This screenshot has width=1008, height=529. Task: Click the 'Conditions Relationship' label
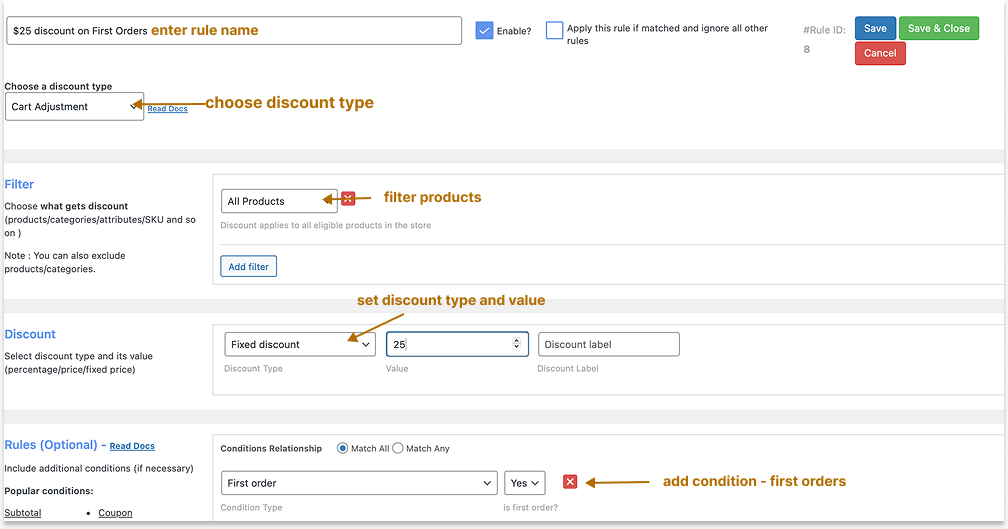[x=271, y=449]
